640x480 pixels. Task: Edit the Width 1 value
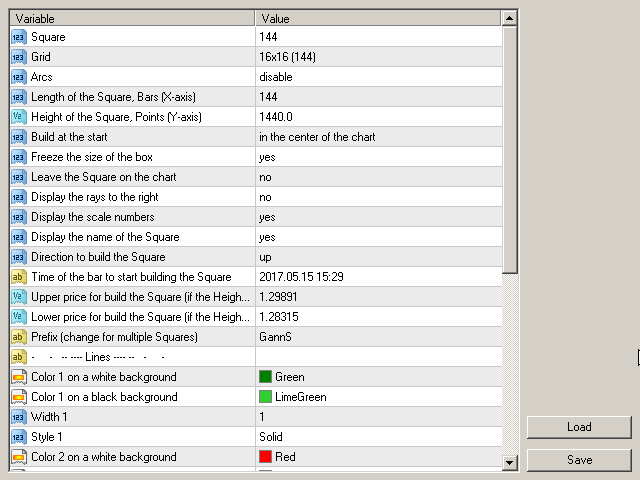click(x=379, y=417)
